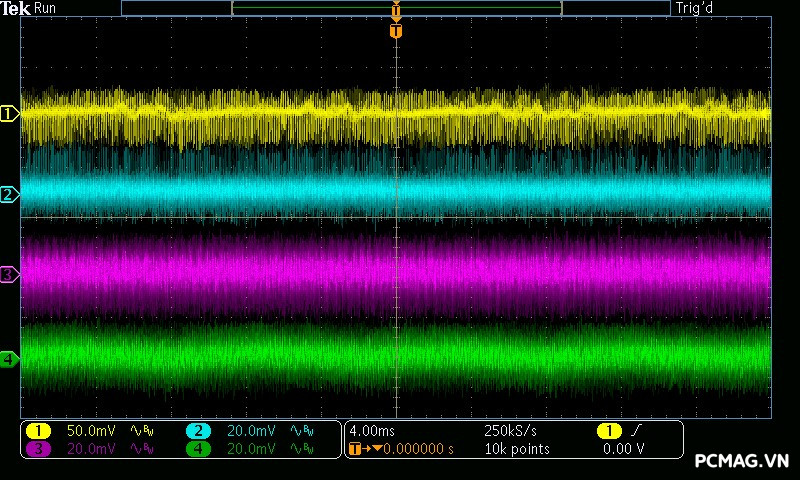Click the Tek logo in the corner
800x480 pixels.
click(x=17, y=8)
